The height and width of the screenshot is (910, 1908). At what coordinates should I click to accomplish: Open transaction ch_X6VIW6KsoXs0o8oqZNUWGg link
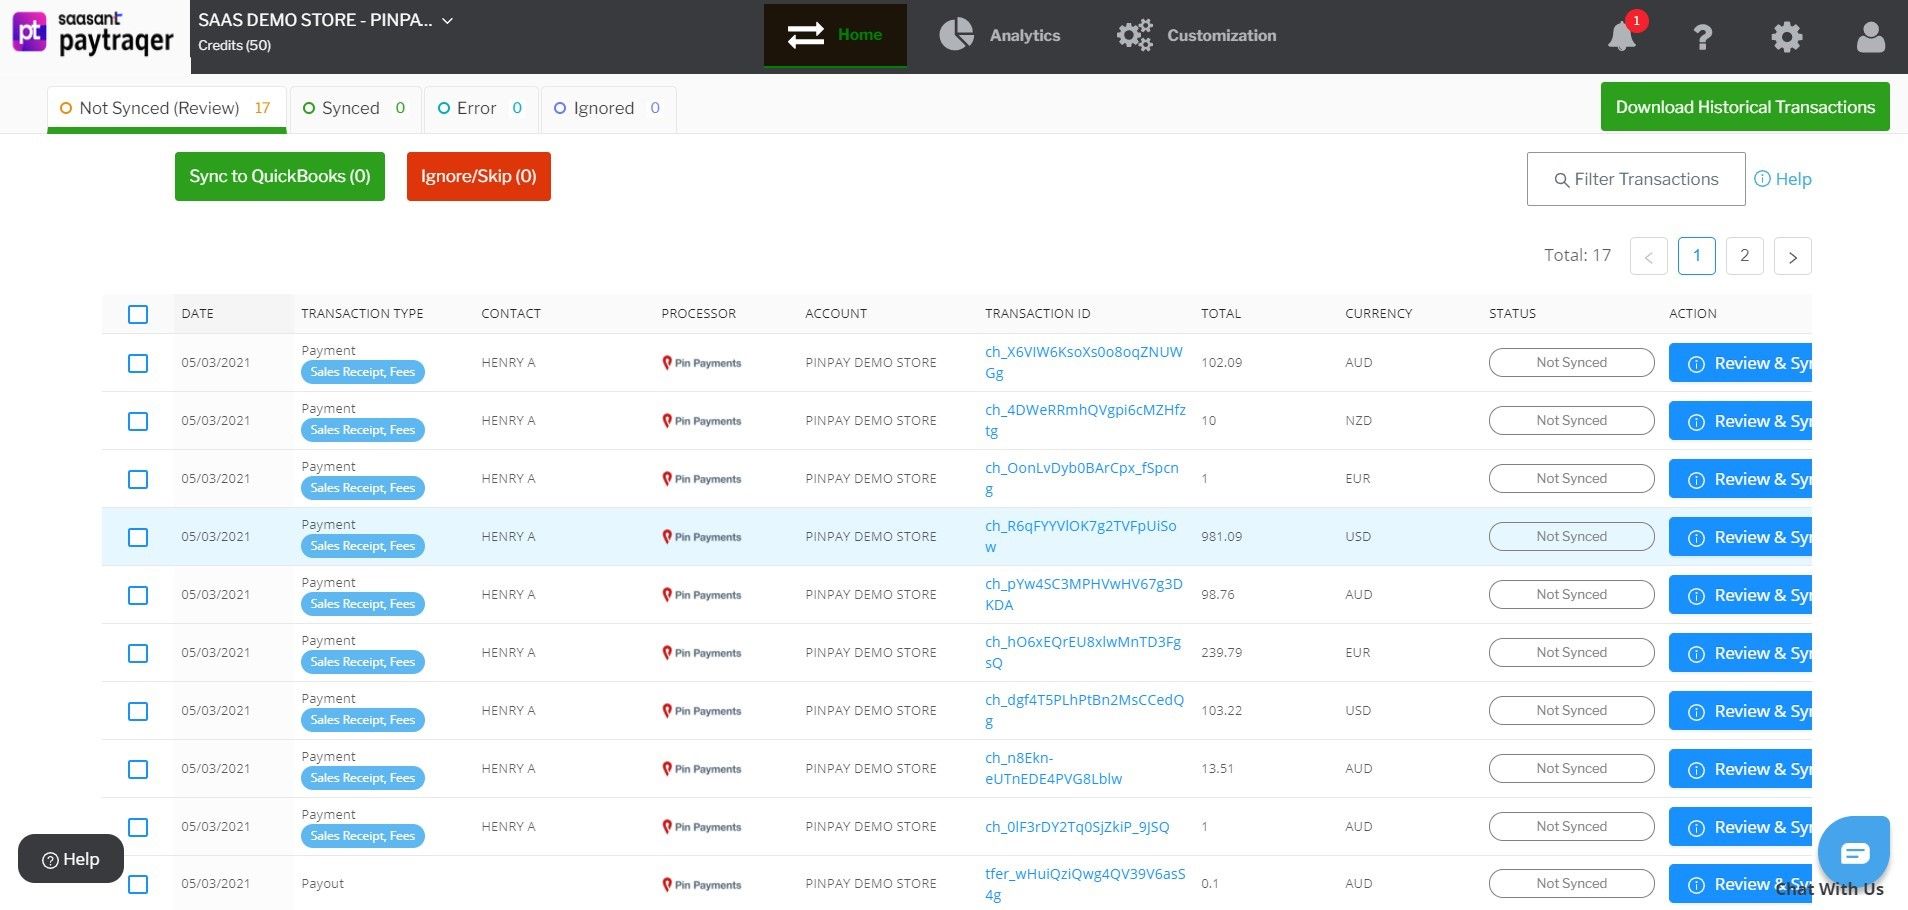(x=1084, y=363)
